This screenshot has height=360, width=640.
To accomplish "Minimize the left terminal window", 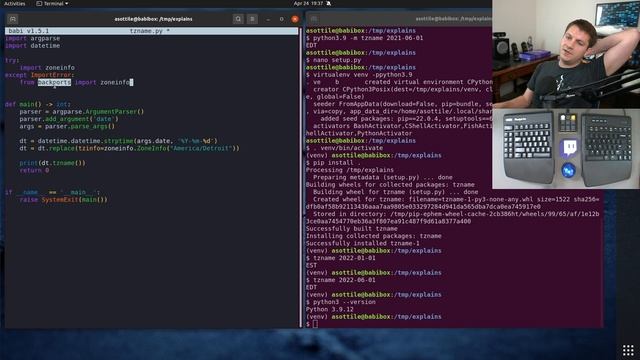I will pyautogui.click(x=268, y=19).
